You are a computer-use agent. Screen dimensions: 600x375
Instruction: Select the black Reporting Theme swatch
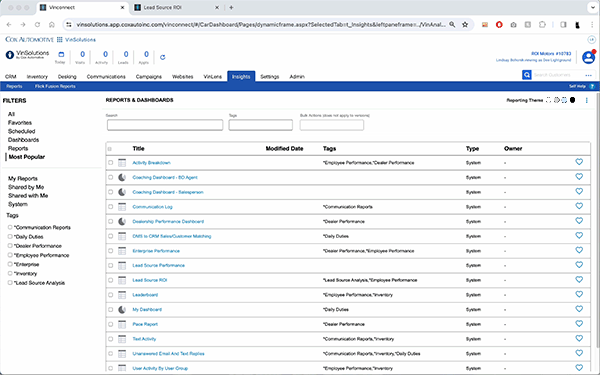point(572,100)
